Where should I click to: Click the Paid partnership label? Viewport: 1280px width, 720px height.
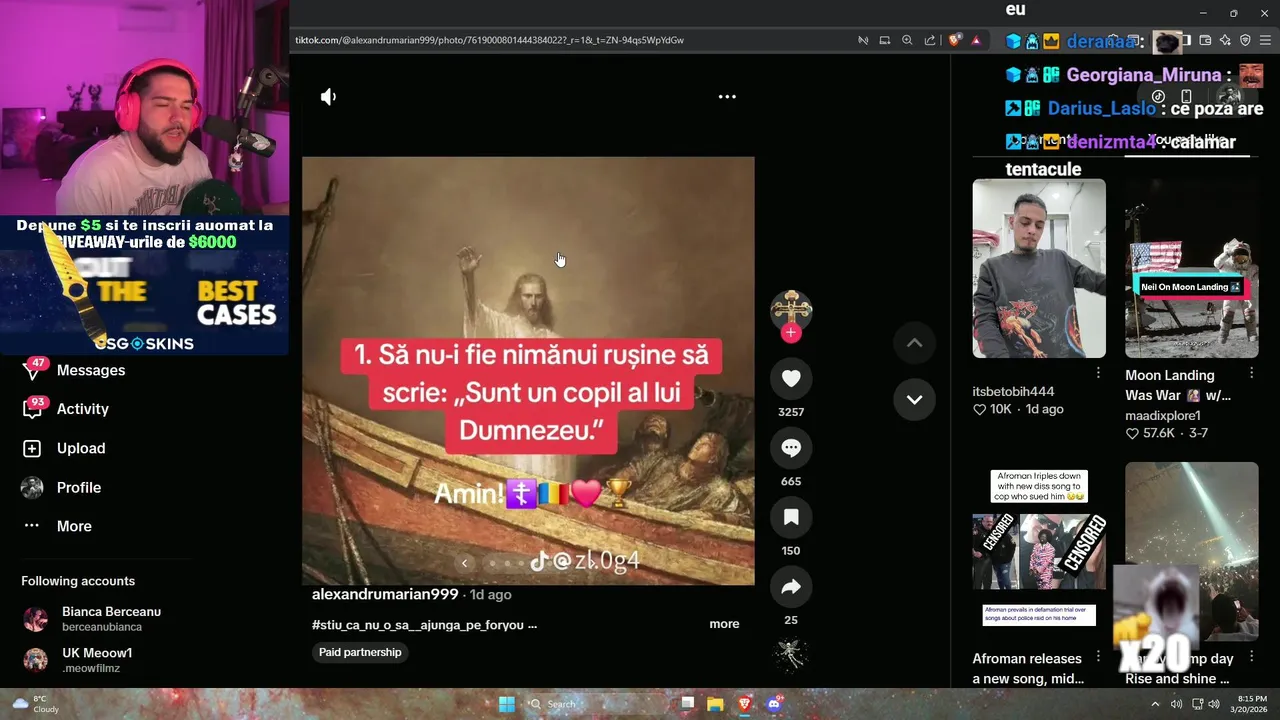point(360,652)
